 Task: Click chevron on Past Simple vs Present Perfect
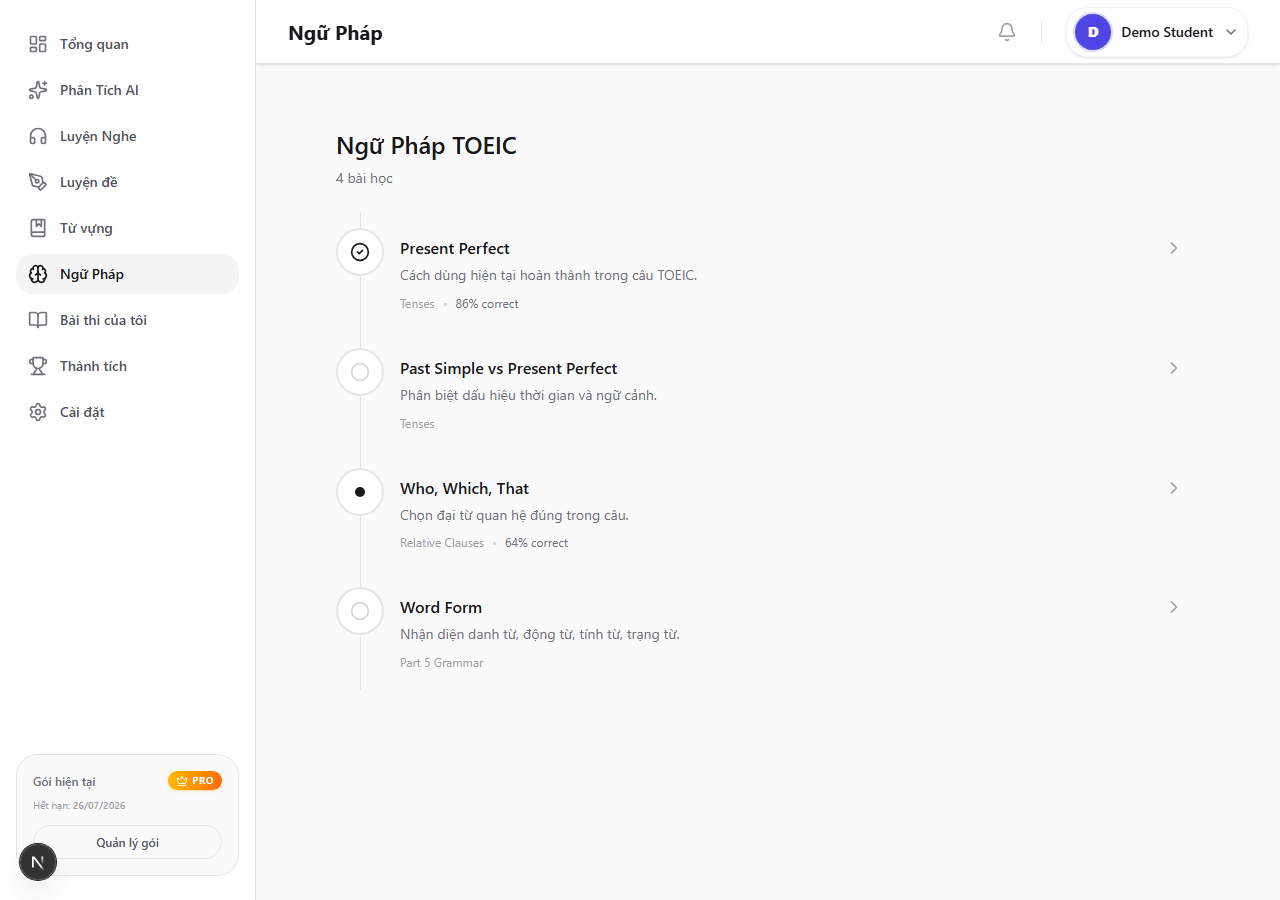point(1174,368)
